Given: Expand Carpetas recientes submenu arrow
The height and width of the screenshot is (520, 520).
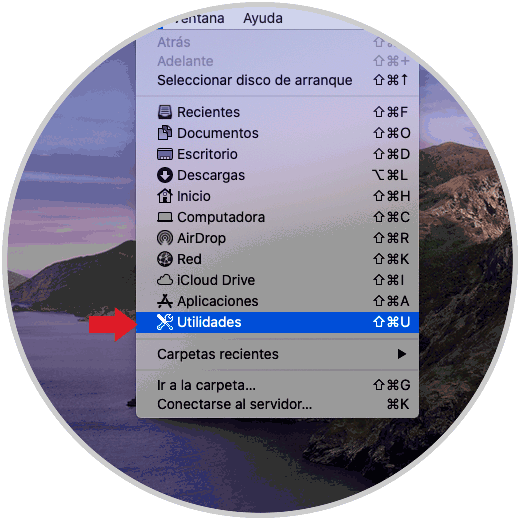Looking at the screenshot, I should 402,354.
